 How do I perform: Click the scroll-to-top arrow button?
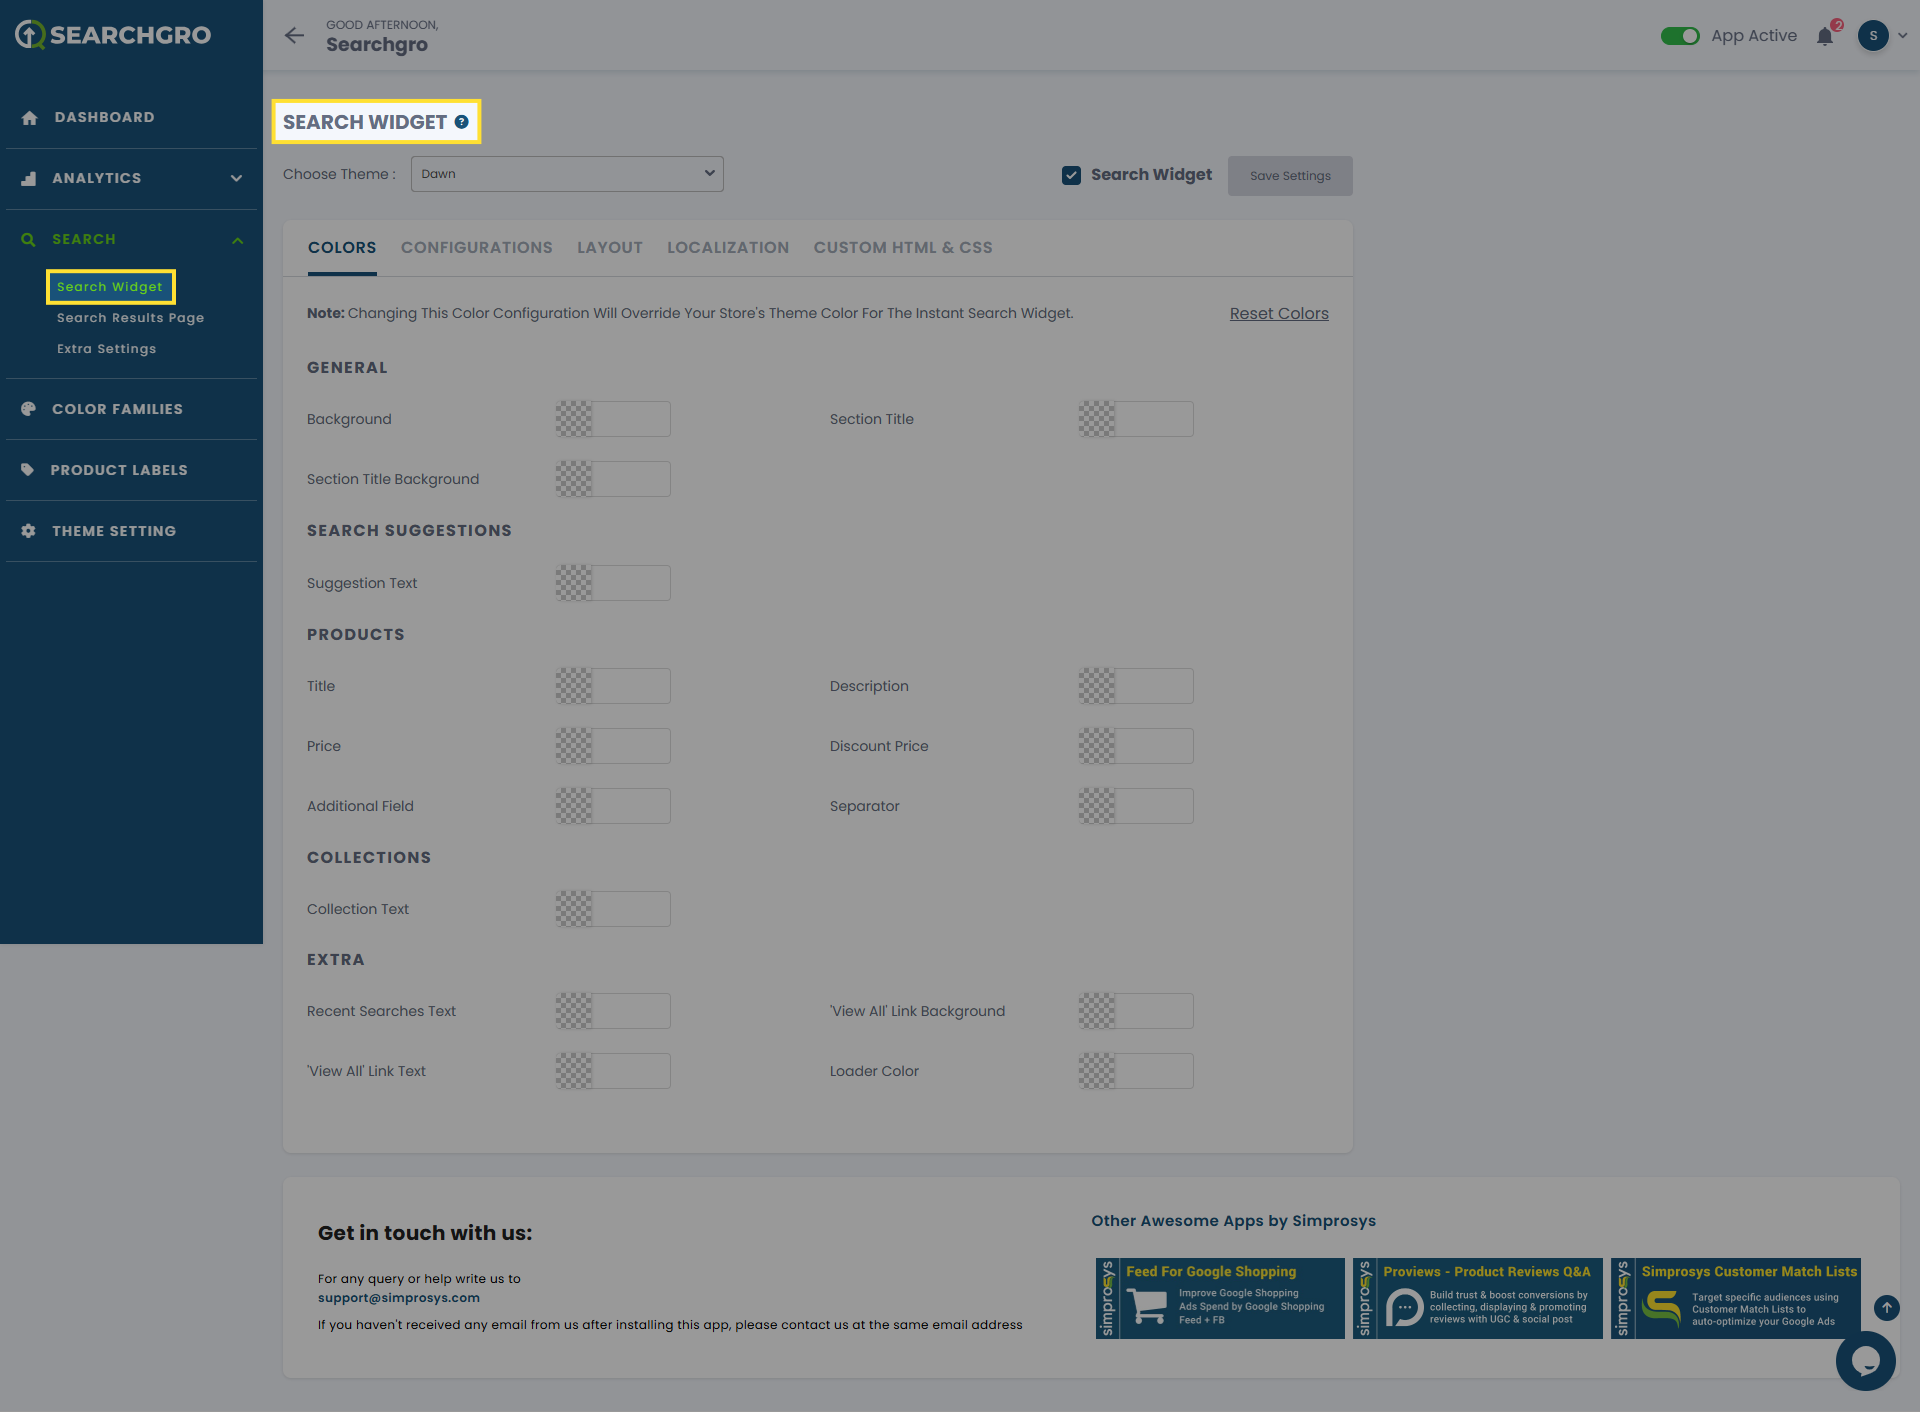(x=1886, y=1307)
